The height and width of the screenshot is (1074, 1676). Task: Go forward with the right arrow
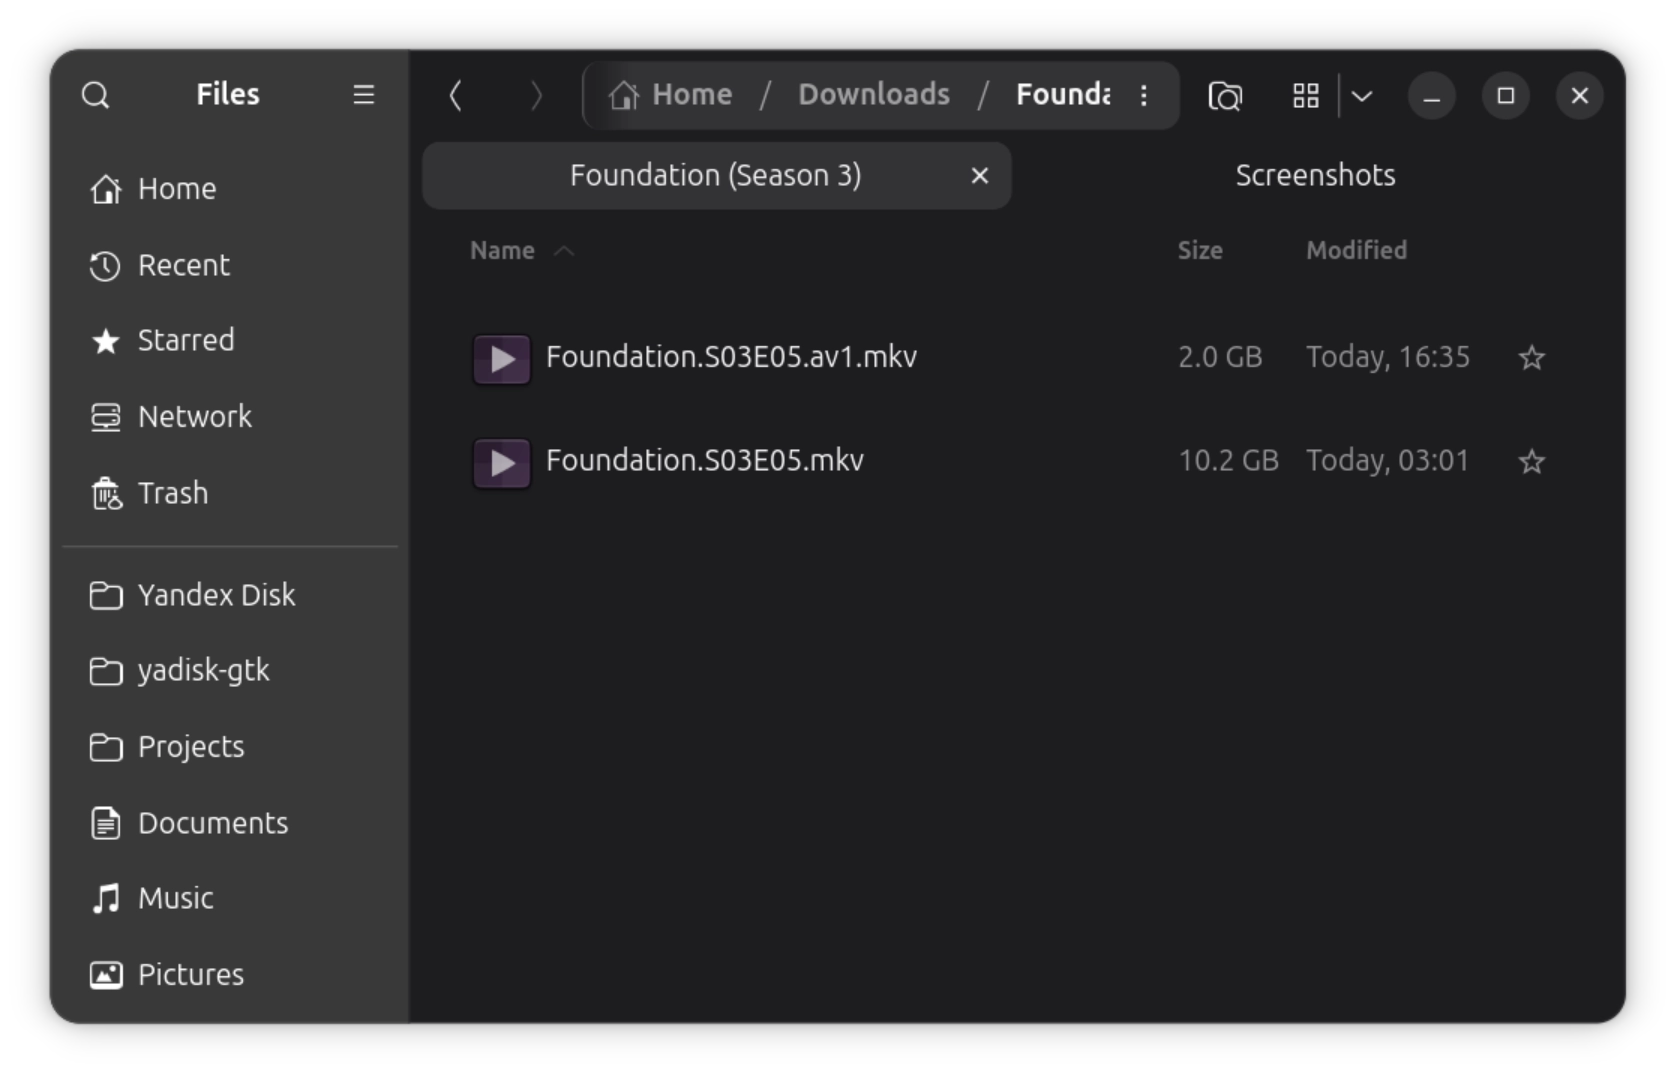(x=536, y=95)
